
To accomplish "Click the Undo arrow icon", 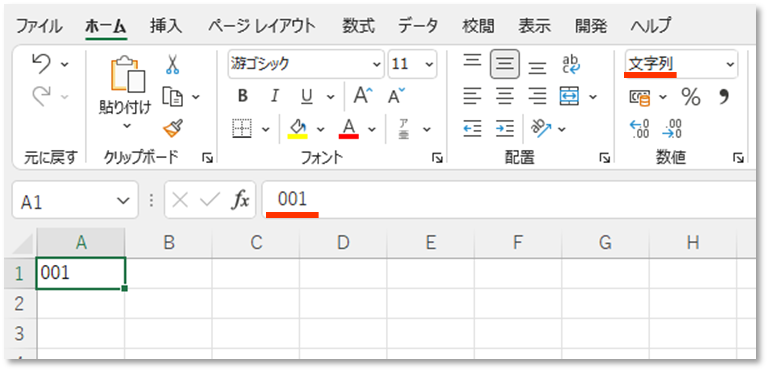I will [42, 64].
